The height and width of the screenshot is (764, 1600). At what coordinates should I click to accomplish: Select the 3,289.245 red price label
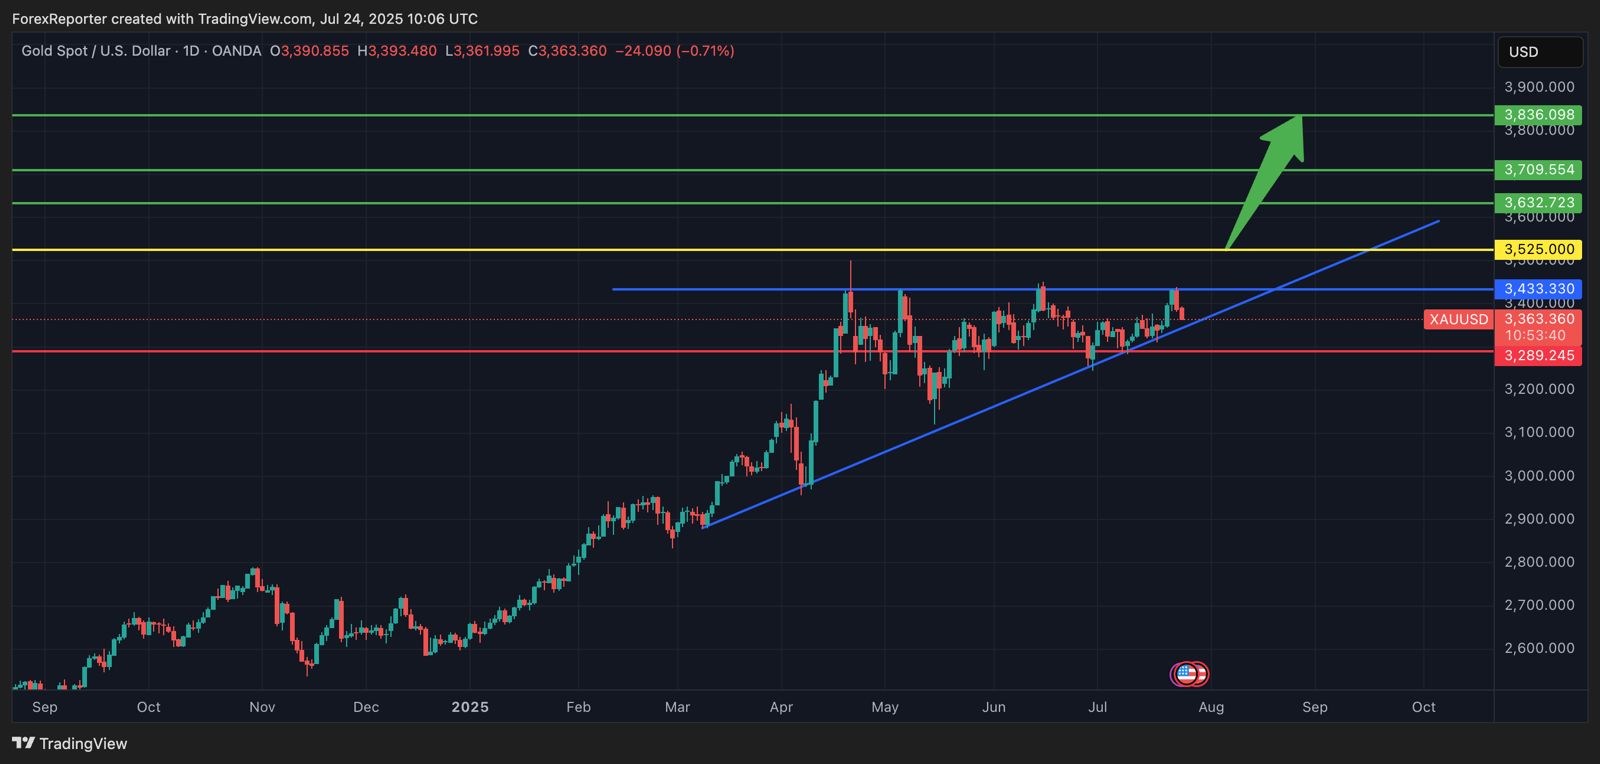(1538, 356)
